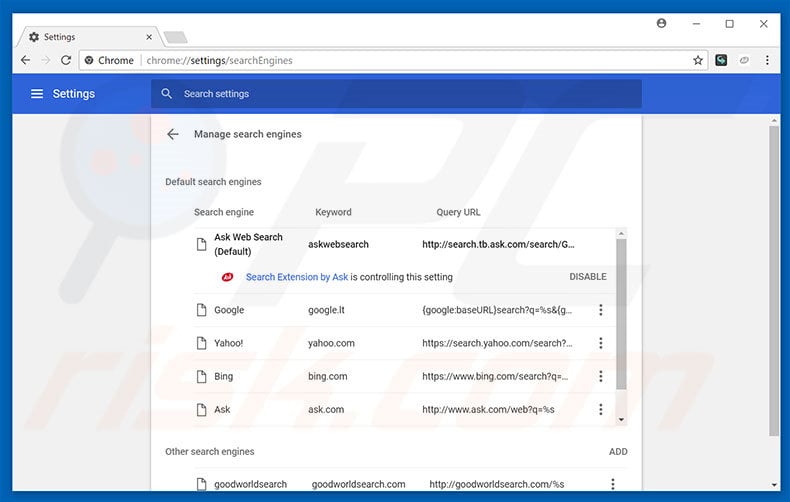Click the 'goodworldsearch.com' keyword
Screen dimensions: 790x502
click(358, 484)
